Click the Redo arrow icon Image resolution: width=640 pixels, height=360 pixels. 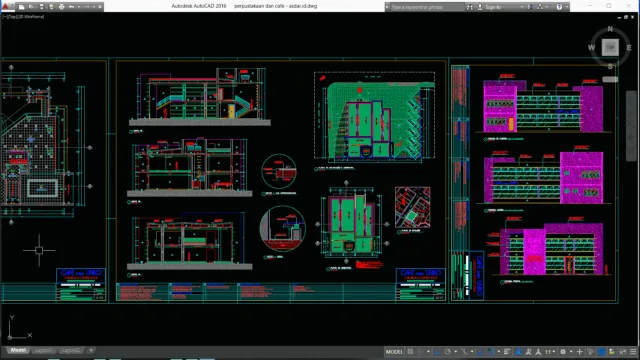click(x=87, y=7)
